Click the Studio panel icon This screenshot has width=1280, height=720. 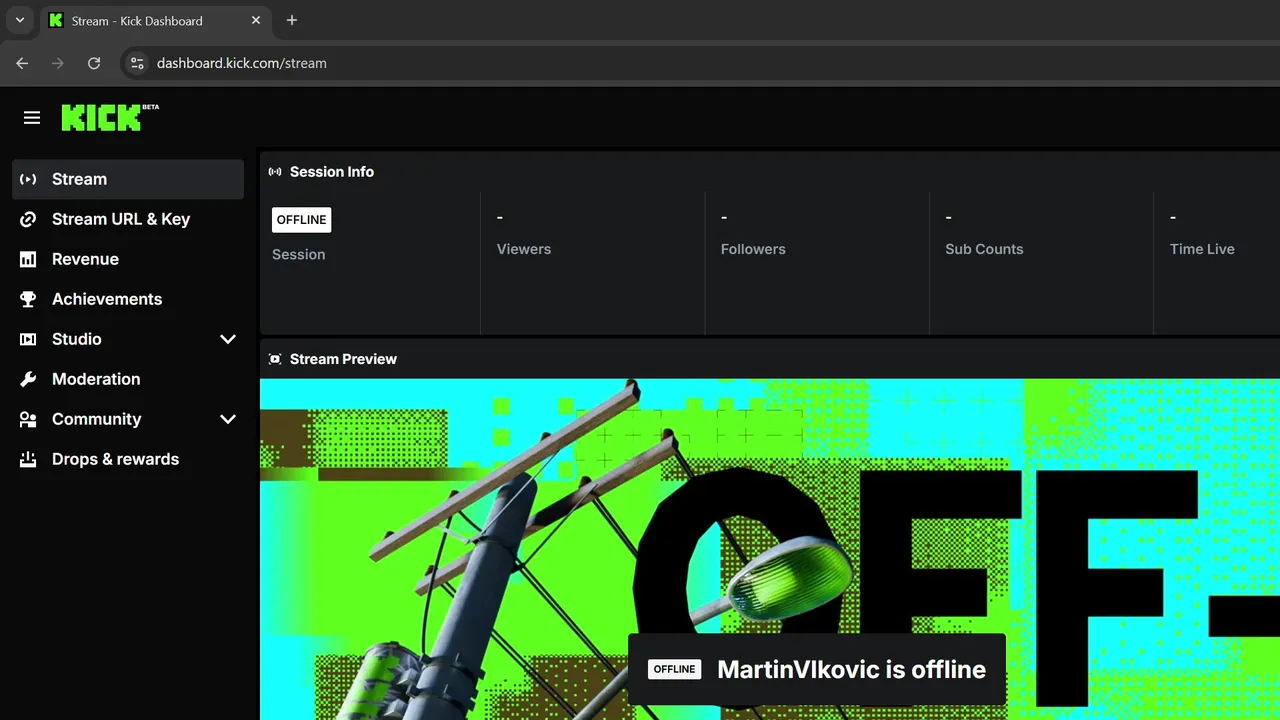(x=28, y=339)
